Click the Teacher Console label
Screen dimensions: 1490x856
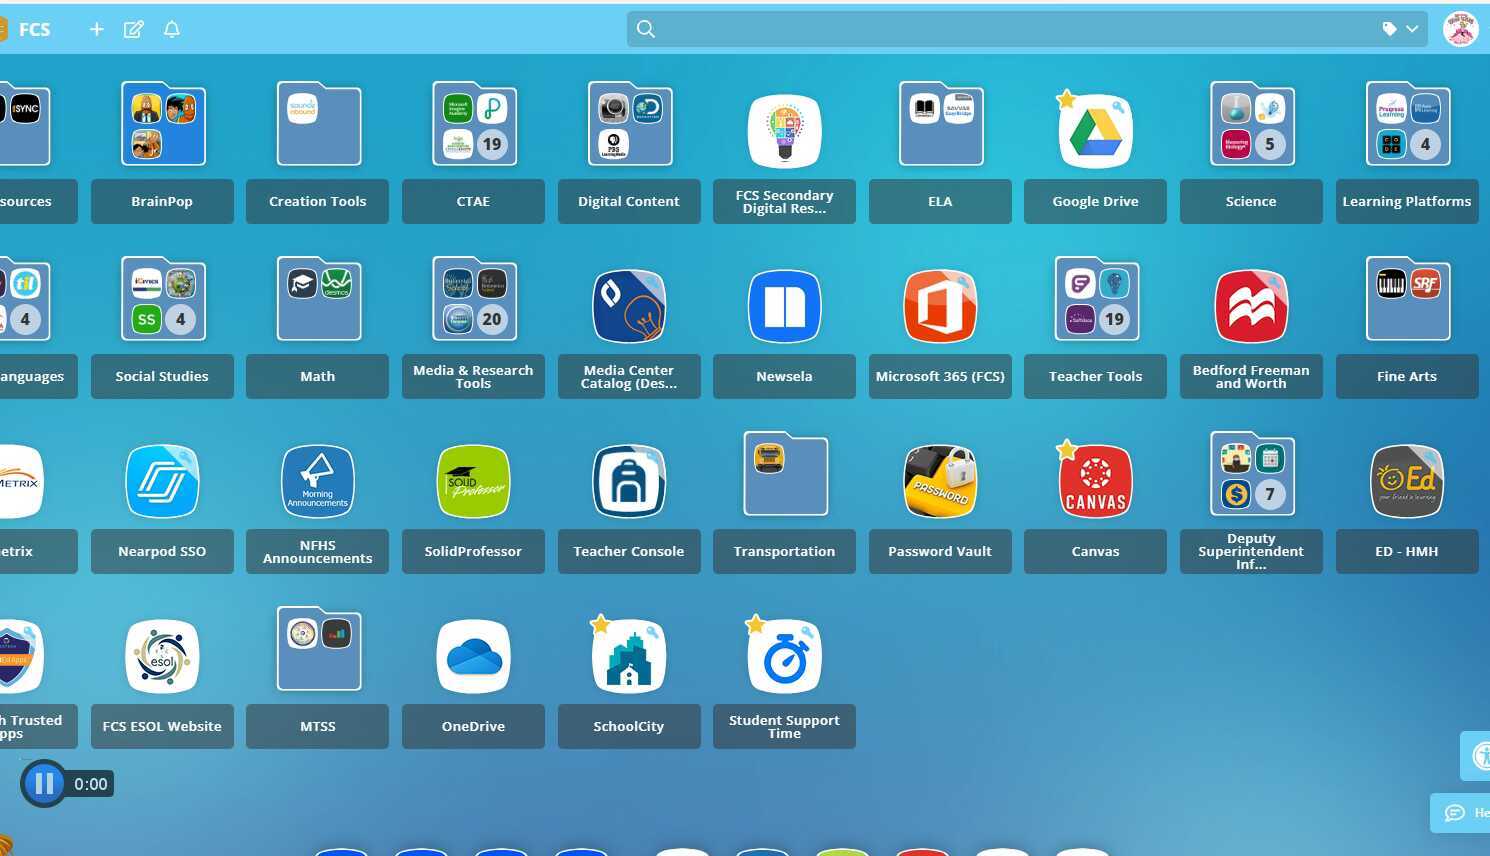[x=629, y=552]
